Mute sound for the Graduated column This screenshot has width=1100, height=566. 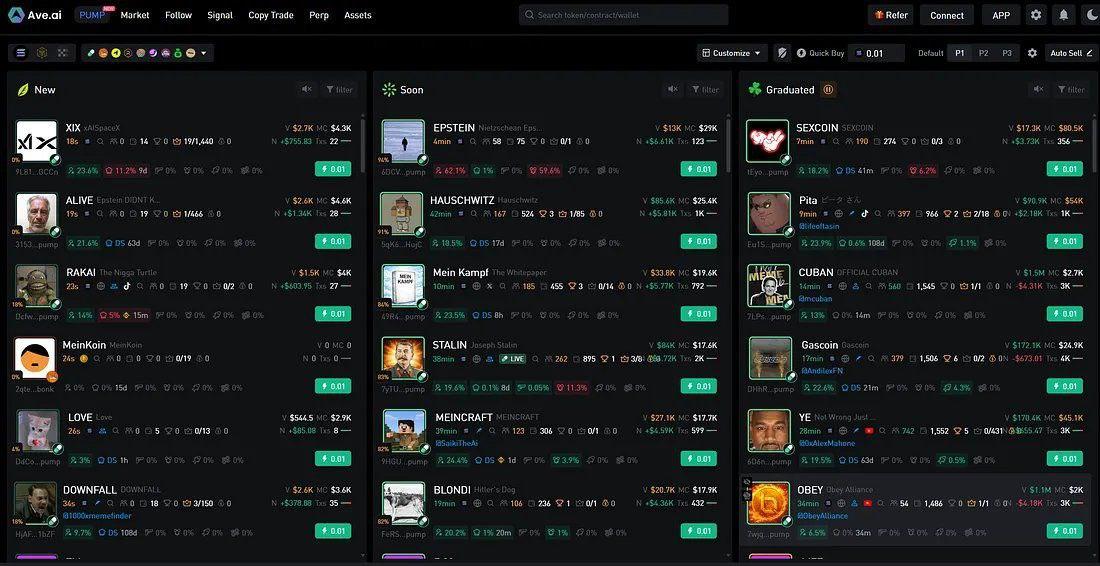(x=1038, y=89)
